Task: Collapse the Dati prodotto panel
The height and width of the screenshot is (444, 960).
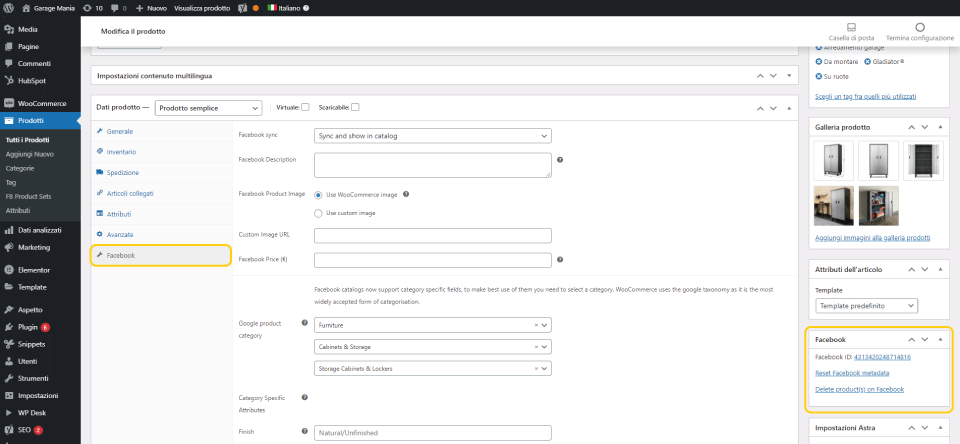Action: (789, 108)
